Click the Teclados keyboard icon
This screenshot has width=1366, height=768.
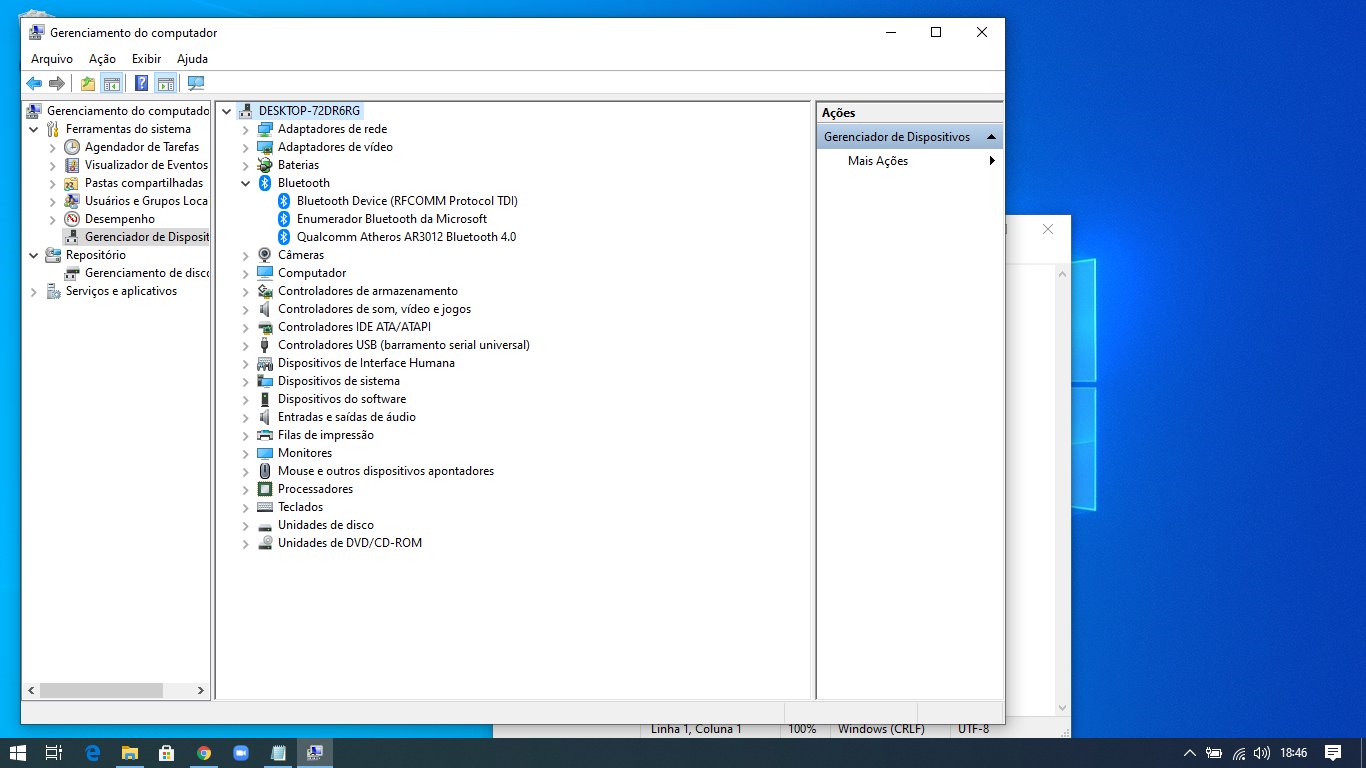pyautogui.click(x=265, y=507)
